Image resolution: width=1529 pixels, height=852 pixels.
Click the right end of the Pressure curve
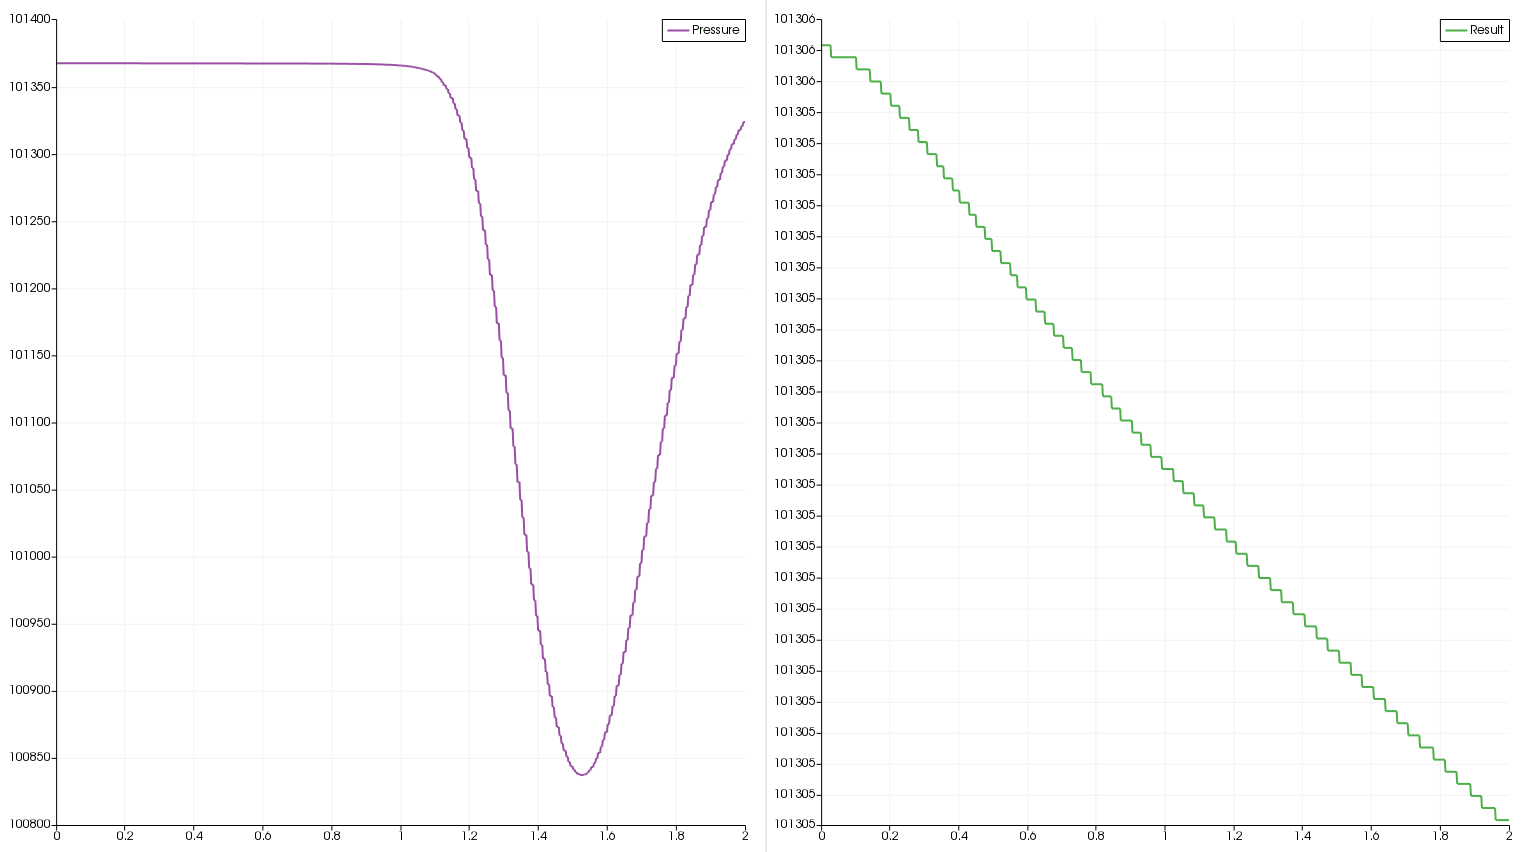click(x=744, y=122)
